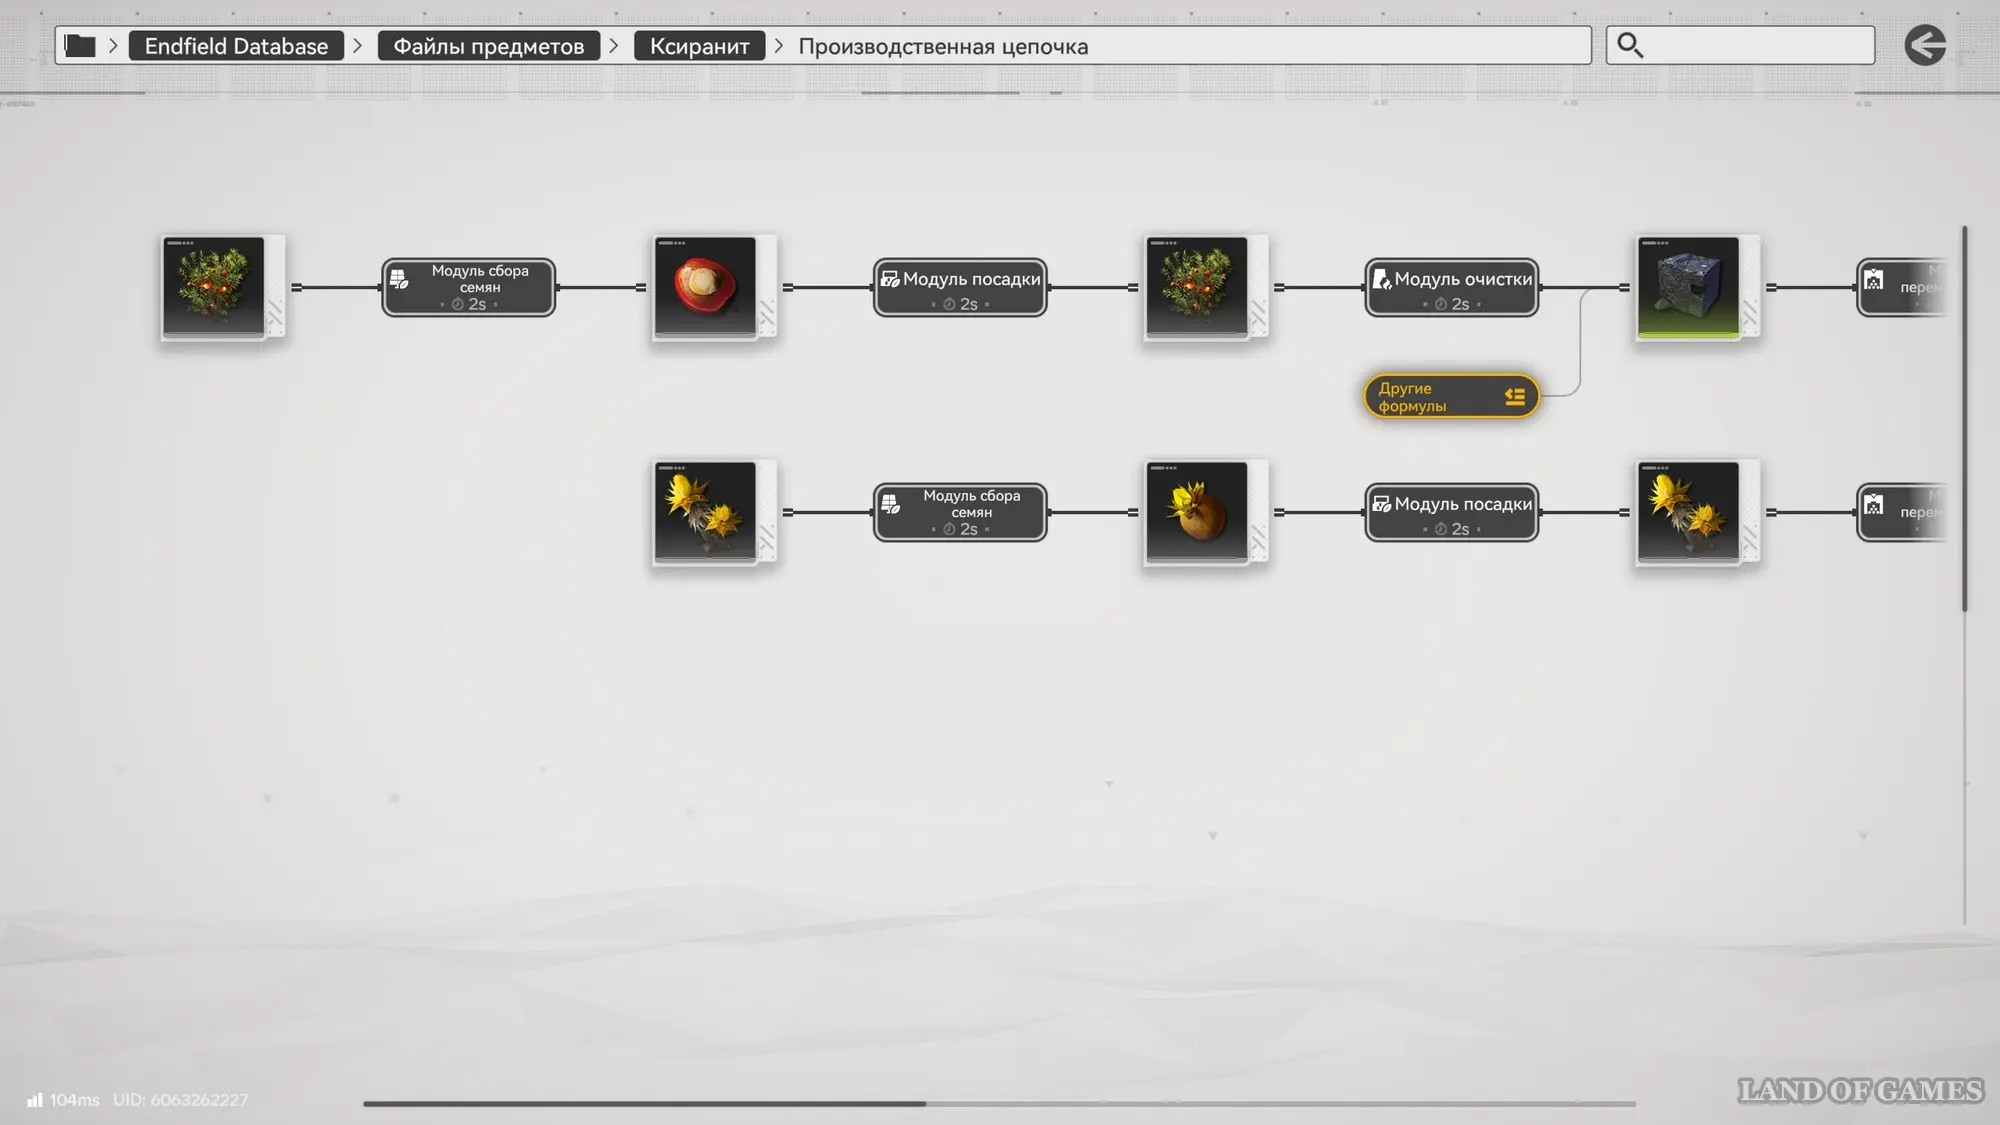2000x1125 pixels.
Task: Click the search magnifier icon
Action: pos(1630,45)
